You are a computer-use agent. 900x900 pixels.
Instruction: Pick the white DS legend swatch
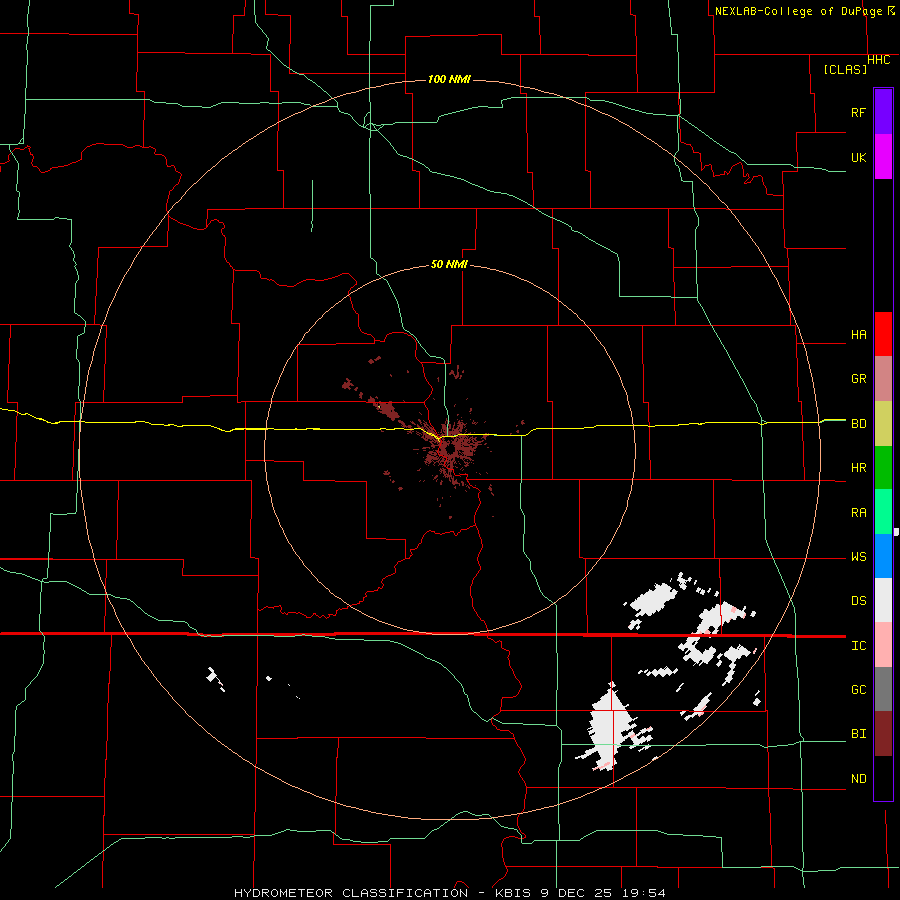click(x=883, y=600)
